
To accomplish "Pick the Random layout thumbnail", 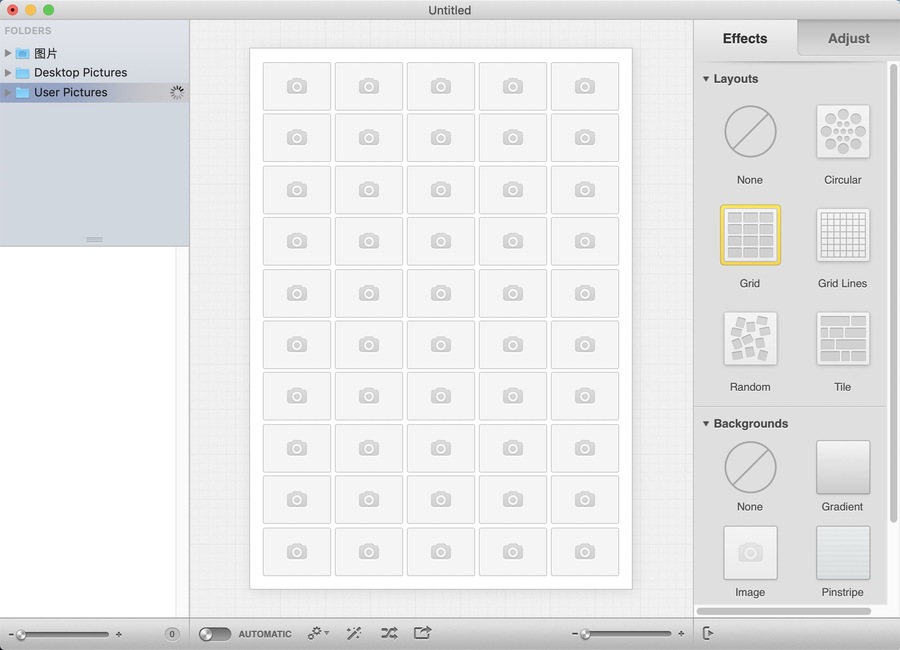I will pos(750,339).
